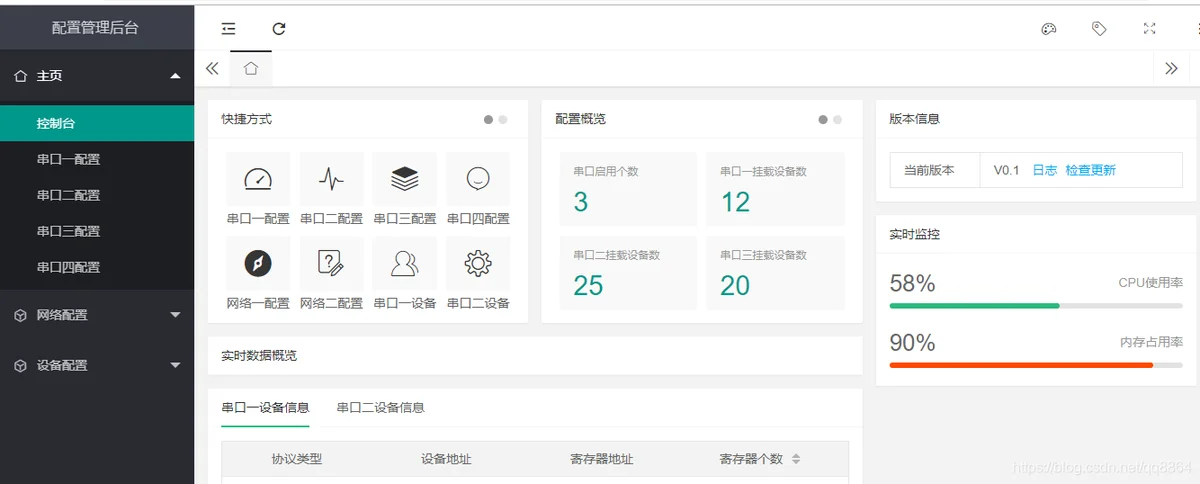Click the CPU使用率 green progress bar
This screenshot has height=484, width=1200.
[x=1036, y=306]
